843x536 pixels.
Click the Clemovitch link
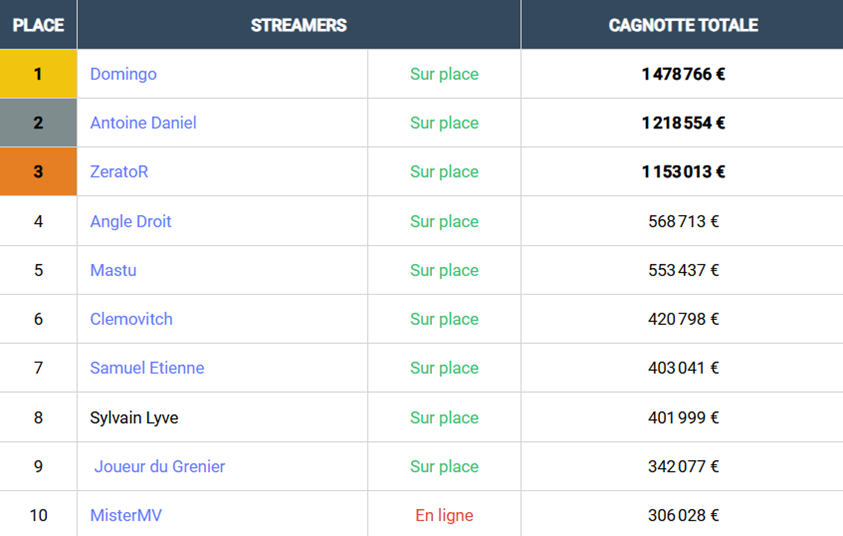(x=131, y=319)
